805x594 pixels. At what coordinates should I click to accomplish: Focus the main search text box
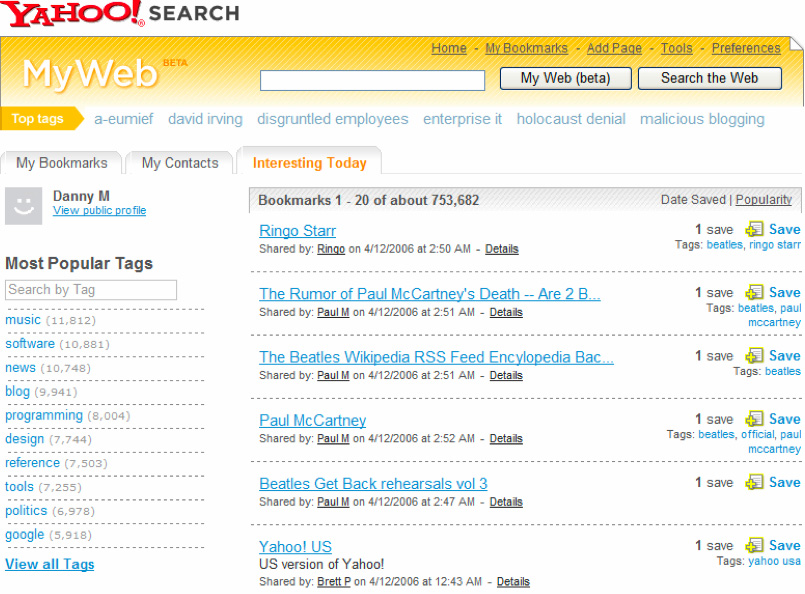click(372, 80)
